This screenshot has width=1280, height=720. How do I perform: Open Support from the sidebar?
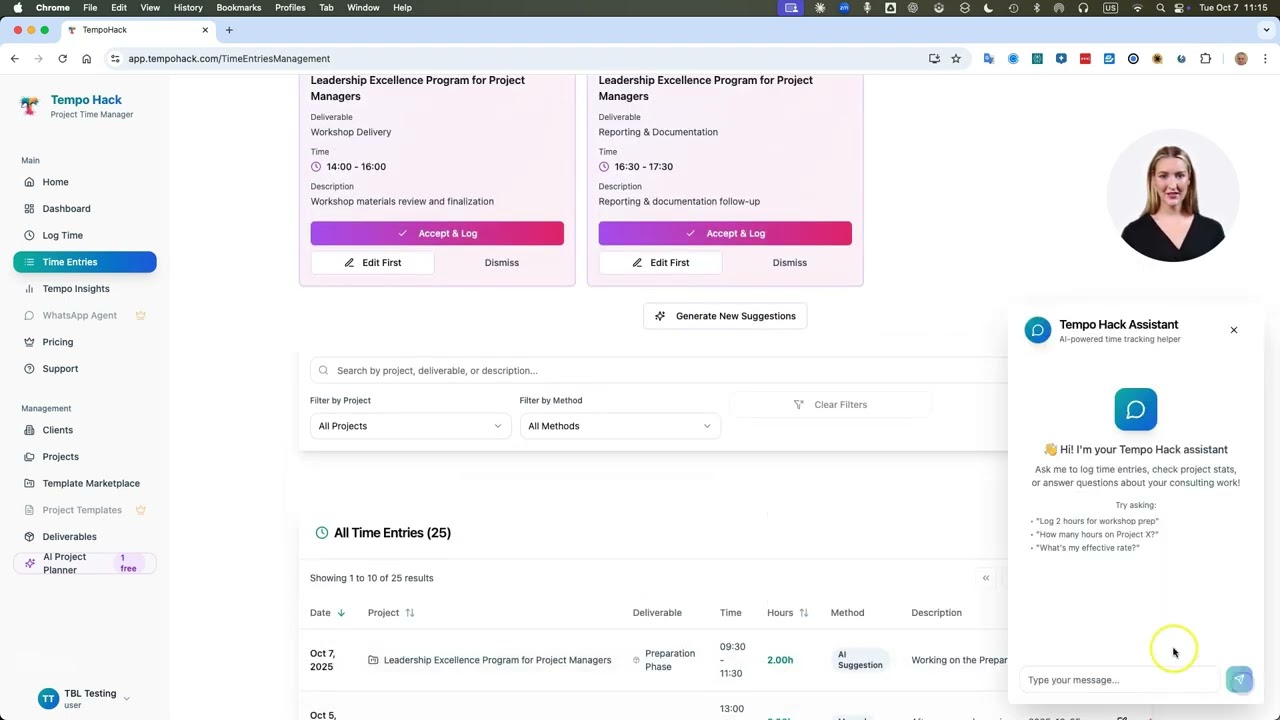85,369
